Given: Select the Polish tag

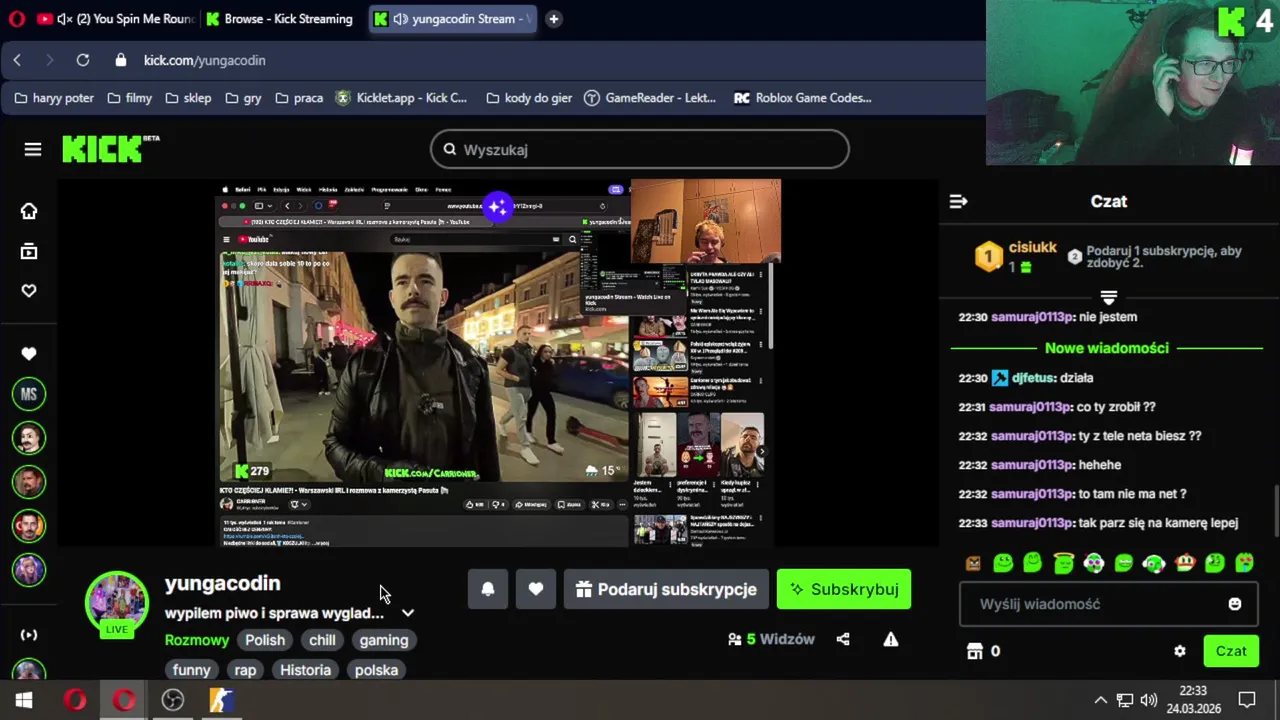Looking at the screenshot, I should 265,640.
